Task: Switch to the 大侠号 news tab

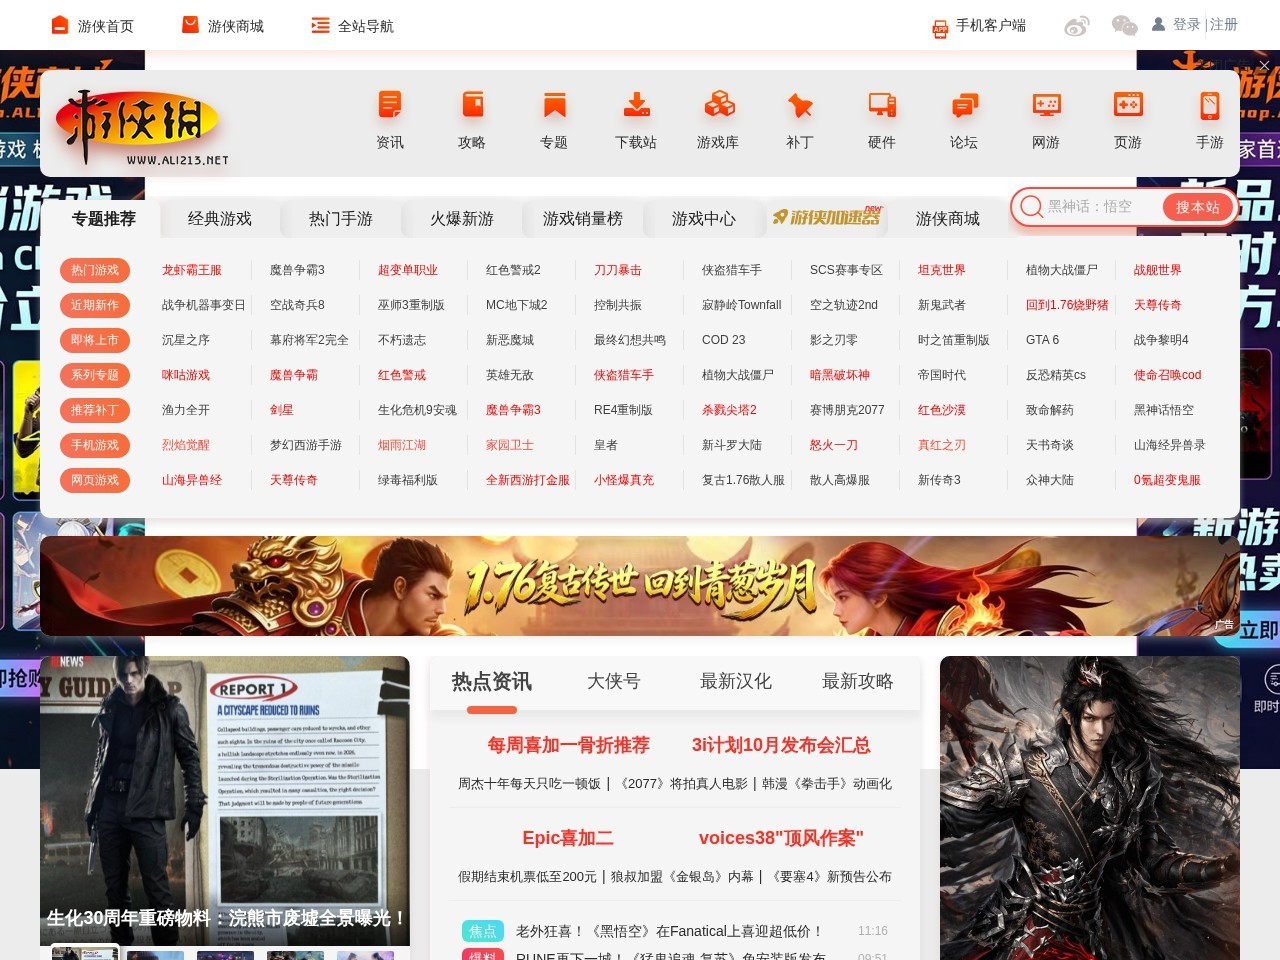Action: click(x=614, y=681)
